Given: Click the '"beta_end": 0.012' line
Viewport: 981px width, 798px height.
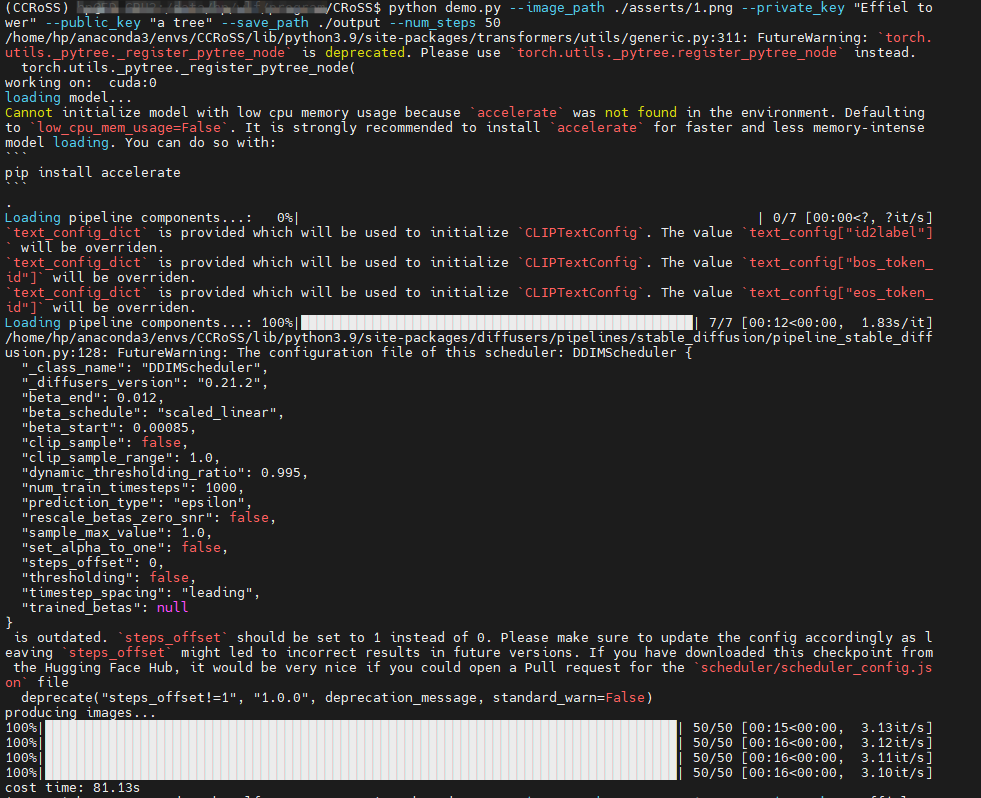Looking at the screenshot, I should click(x=93, y=398).
